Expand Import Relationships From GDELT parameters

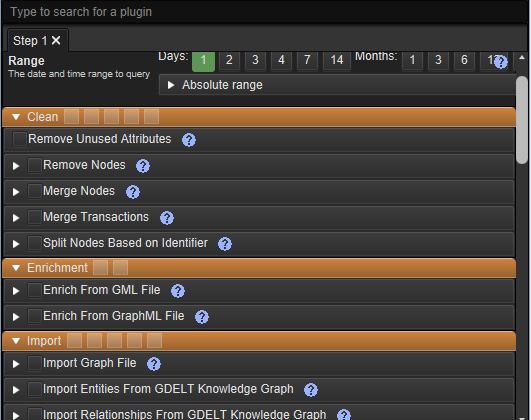click(x=16, y=416)
